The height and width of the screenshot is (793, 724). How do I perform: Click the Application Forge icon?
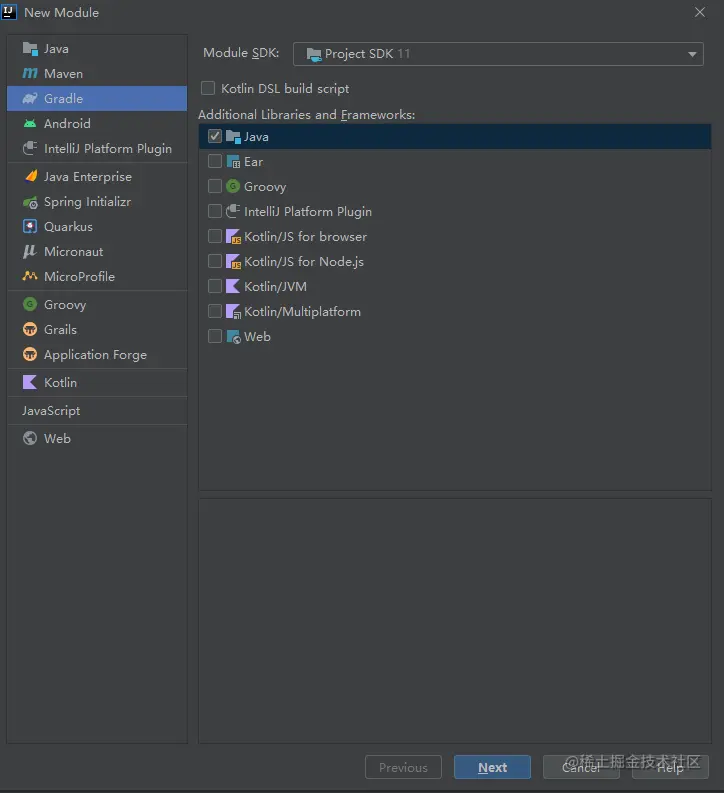coord(30,354)
